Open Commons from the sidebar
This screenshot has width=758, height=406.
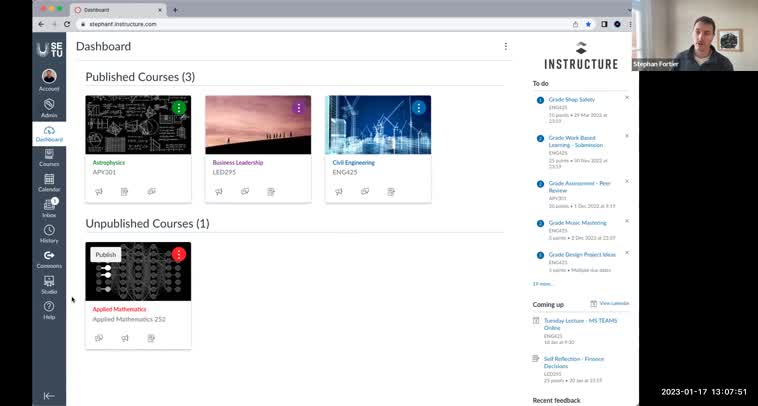49,260
